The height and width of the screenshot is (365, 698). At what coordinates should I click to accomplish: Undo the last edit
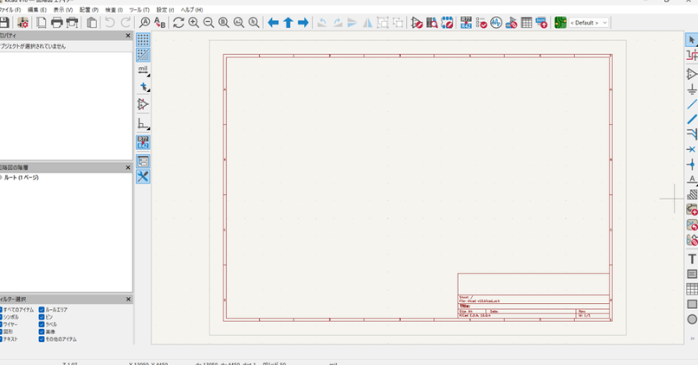pyautogui.click(x=110, y=22)
